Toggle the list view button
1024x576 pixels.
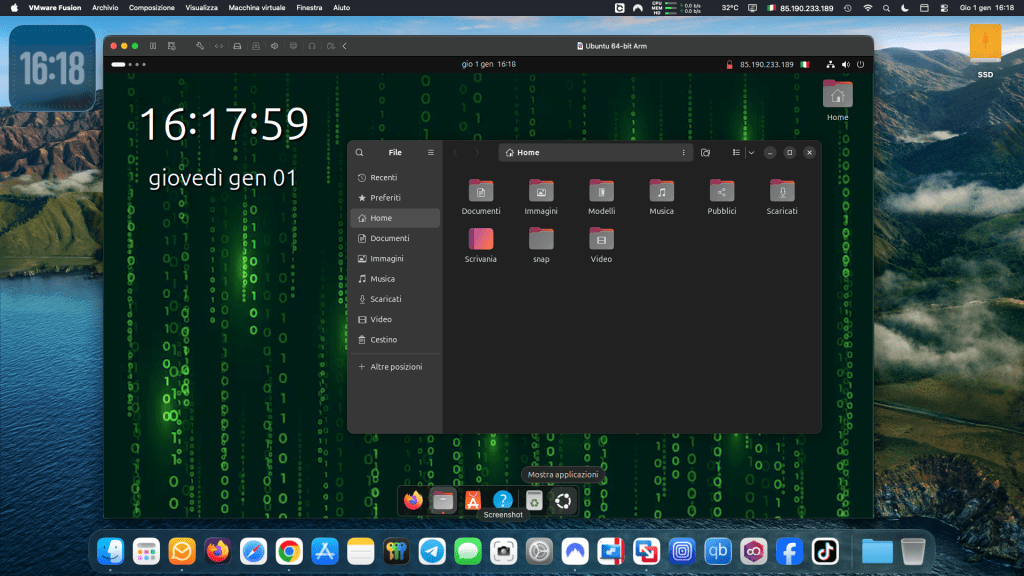click(x=736, y=153)
